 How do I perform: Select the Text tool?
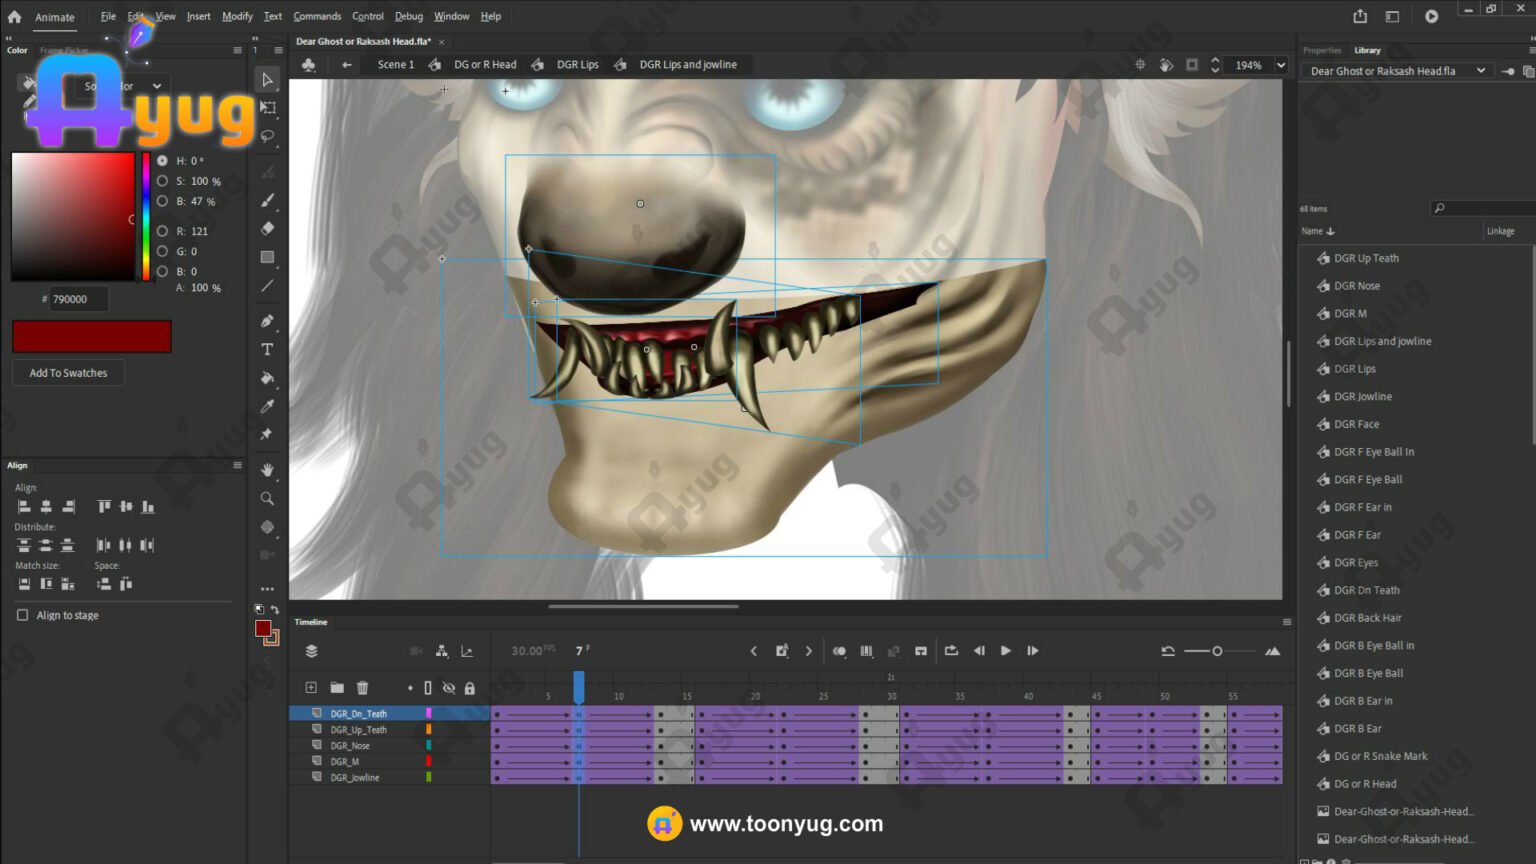click(x=267, y=349)
